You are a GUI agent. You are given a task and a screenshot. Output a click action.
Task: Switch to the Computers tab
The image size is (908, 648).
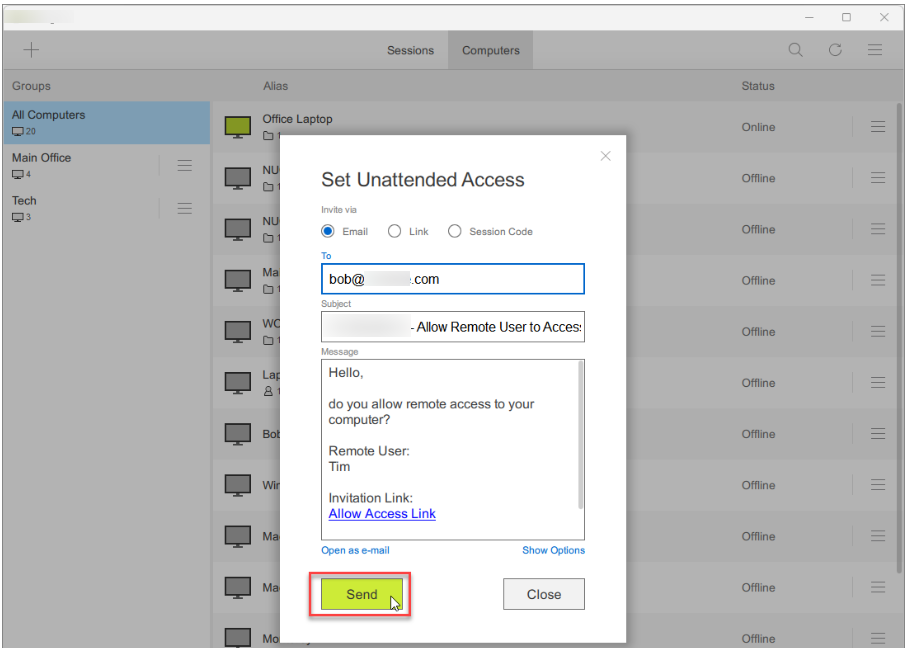(490, 49)
